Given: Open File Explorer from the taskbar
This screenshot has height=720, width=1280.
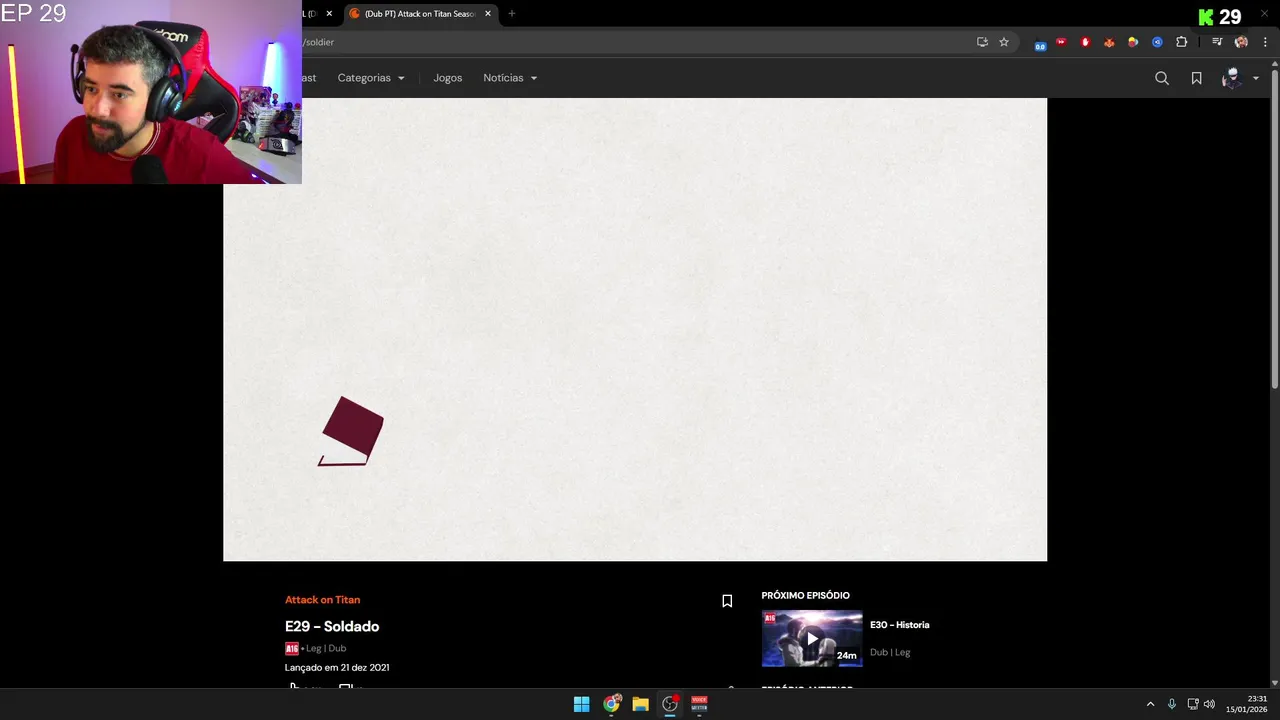Looking at the screenshot, I should 640,704.
